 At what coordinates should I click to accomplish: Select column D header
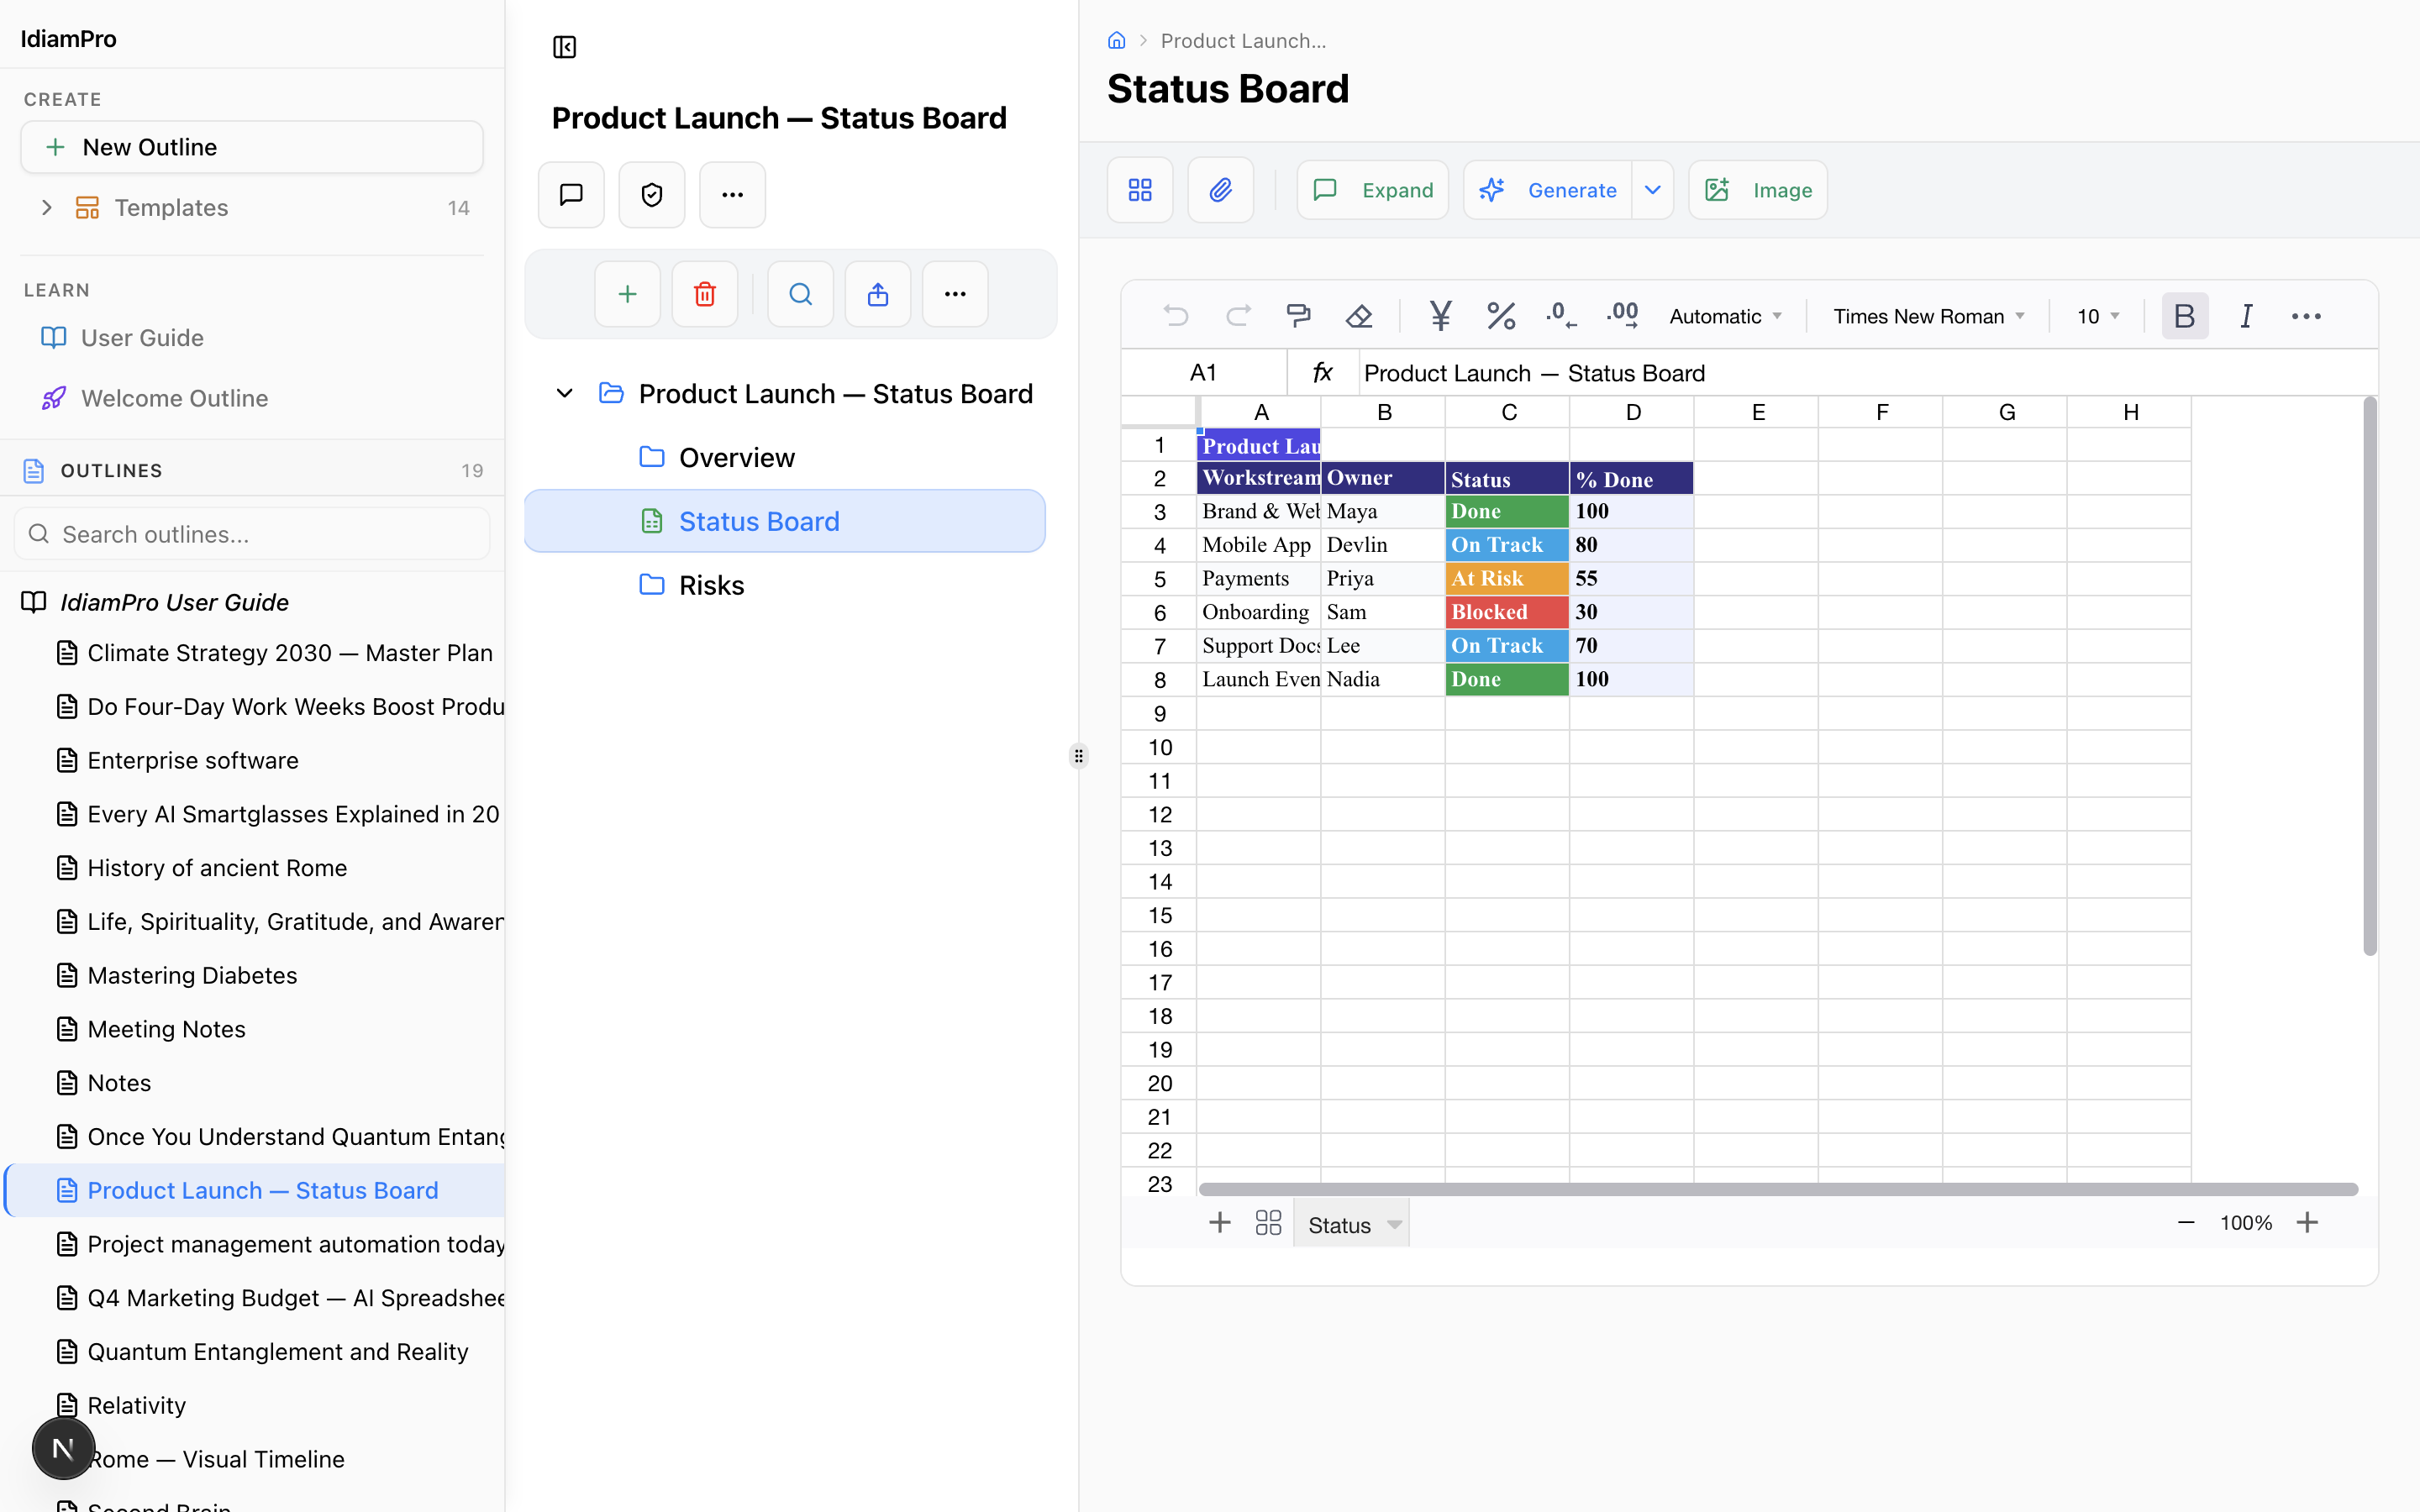pos(1632,412)
